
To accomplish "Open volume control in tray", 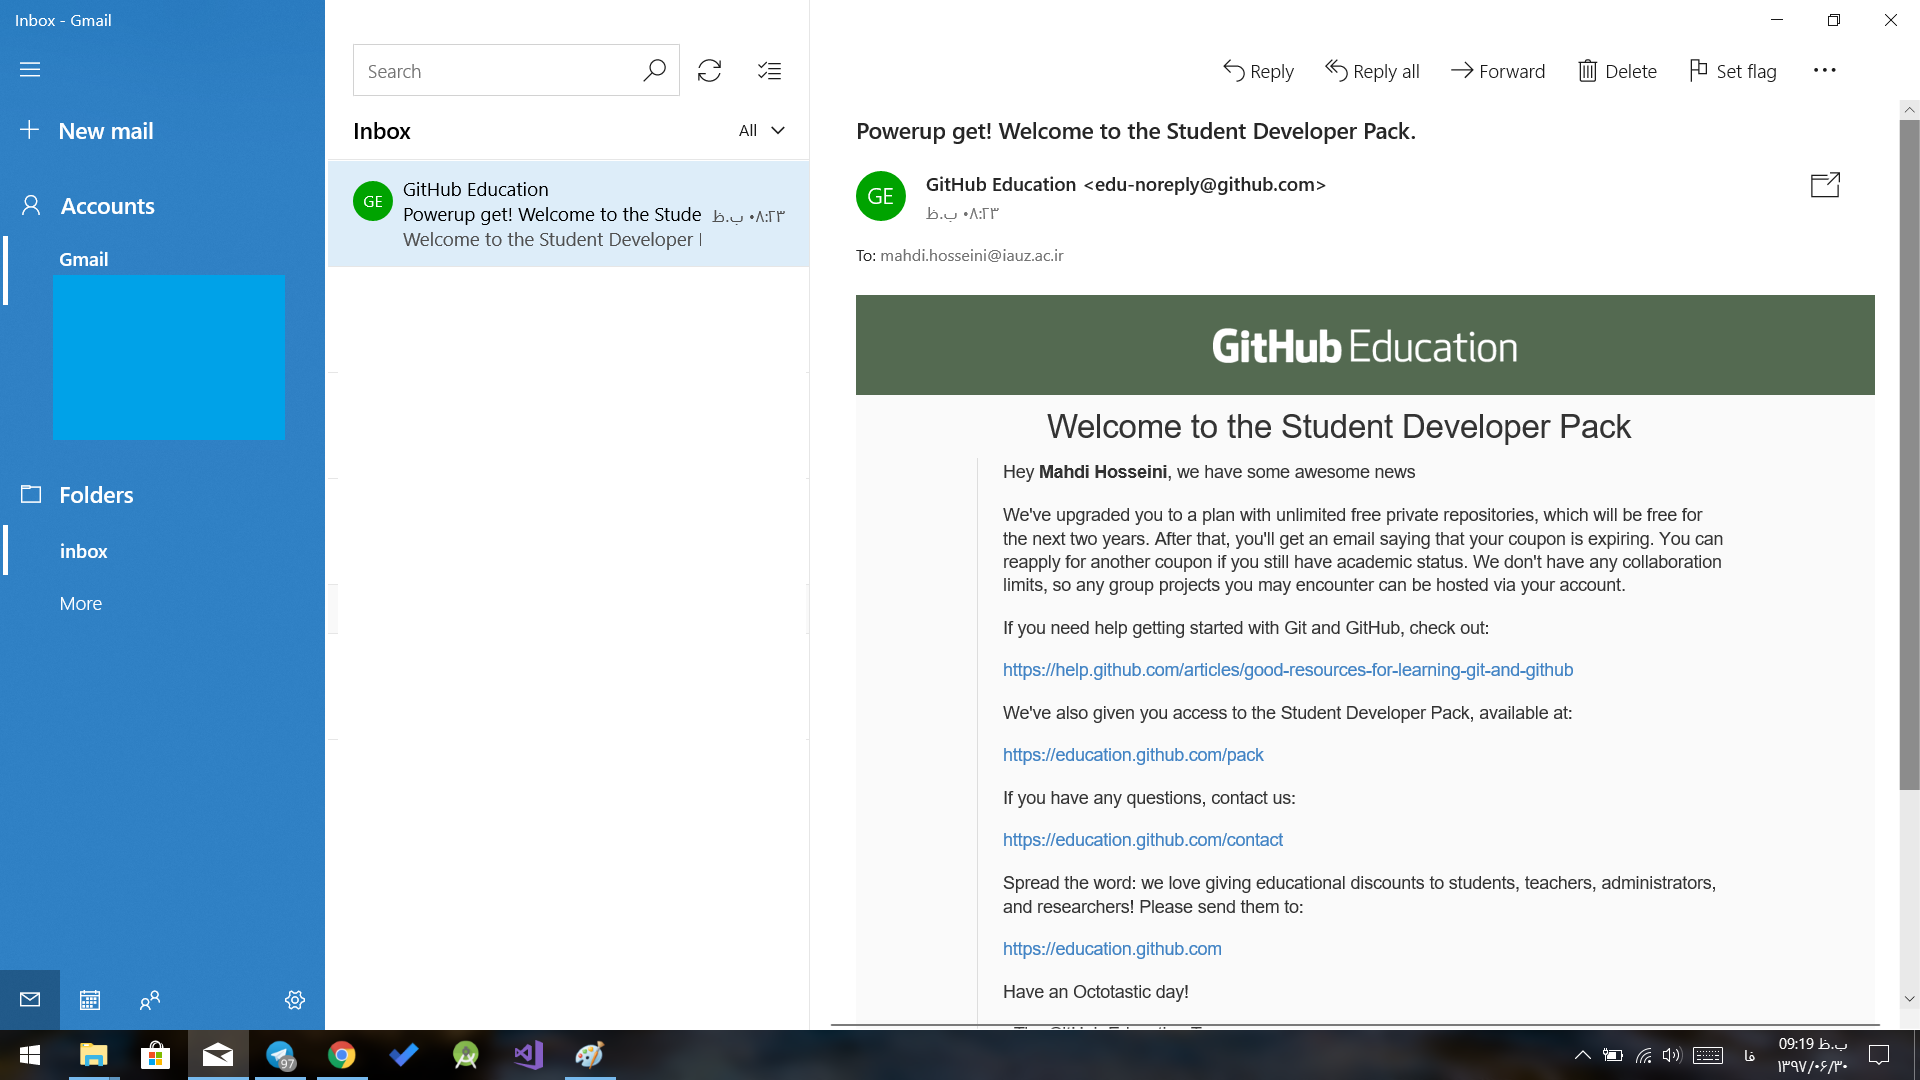I will click(1672, 1055).
